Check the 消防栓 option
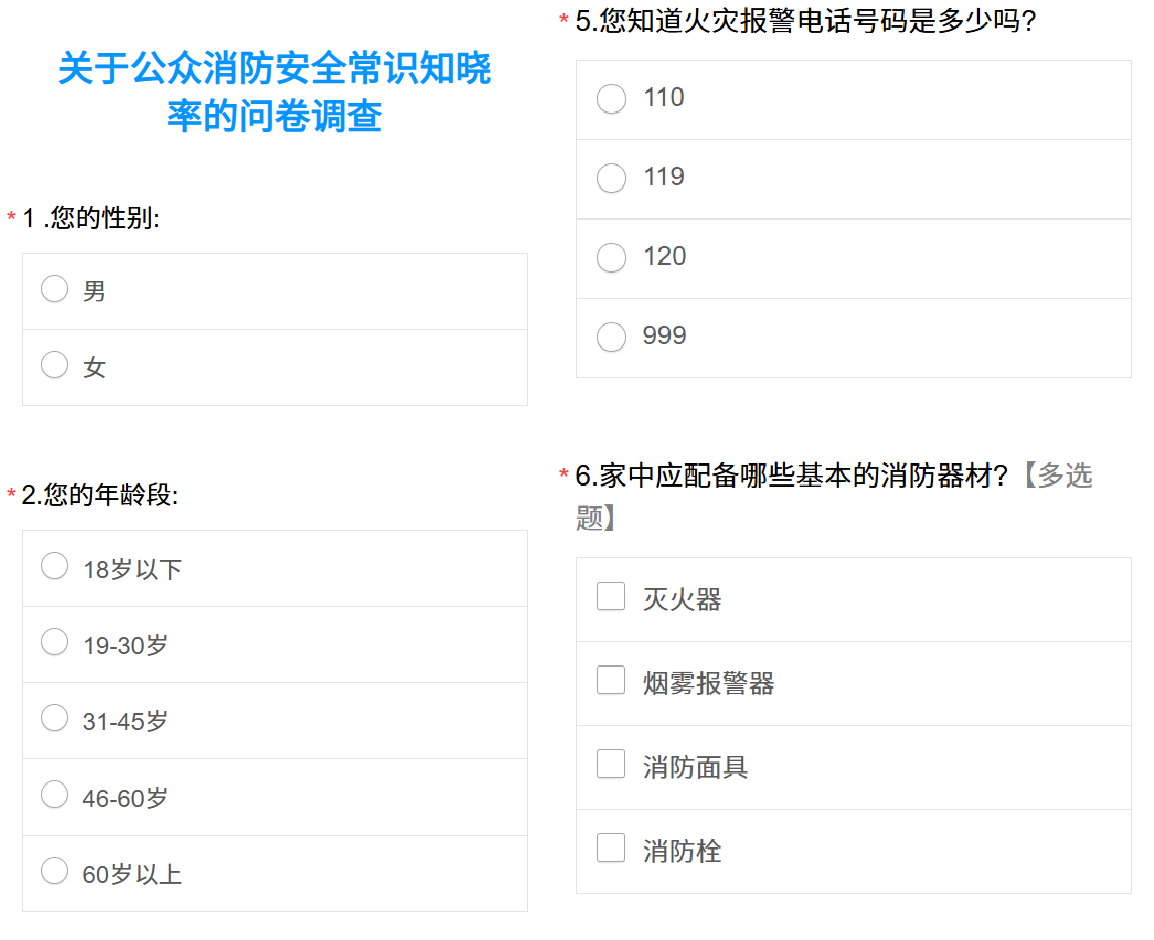The width and height of the screenshot is (1154, 940). (x=611, y=848)
